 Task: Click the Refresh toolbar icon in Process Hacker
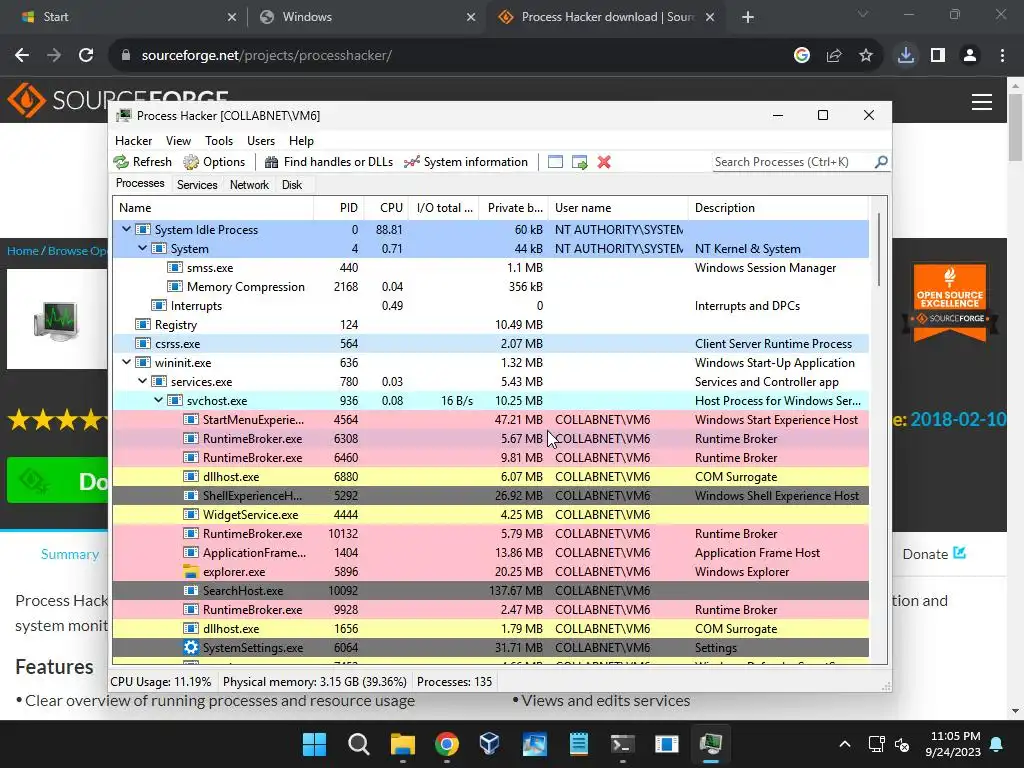pyautogui.click(x=121, y=162)
